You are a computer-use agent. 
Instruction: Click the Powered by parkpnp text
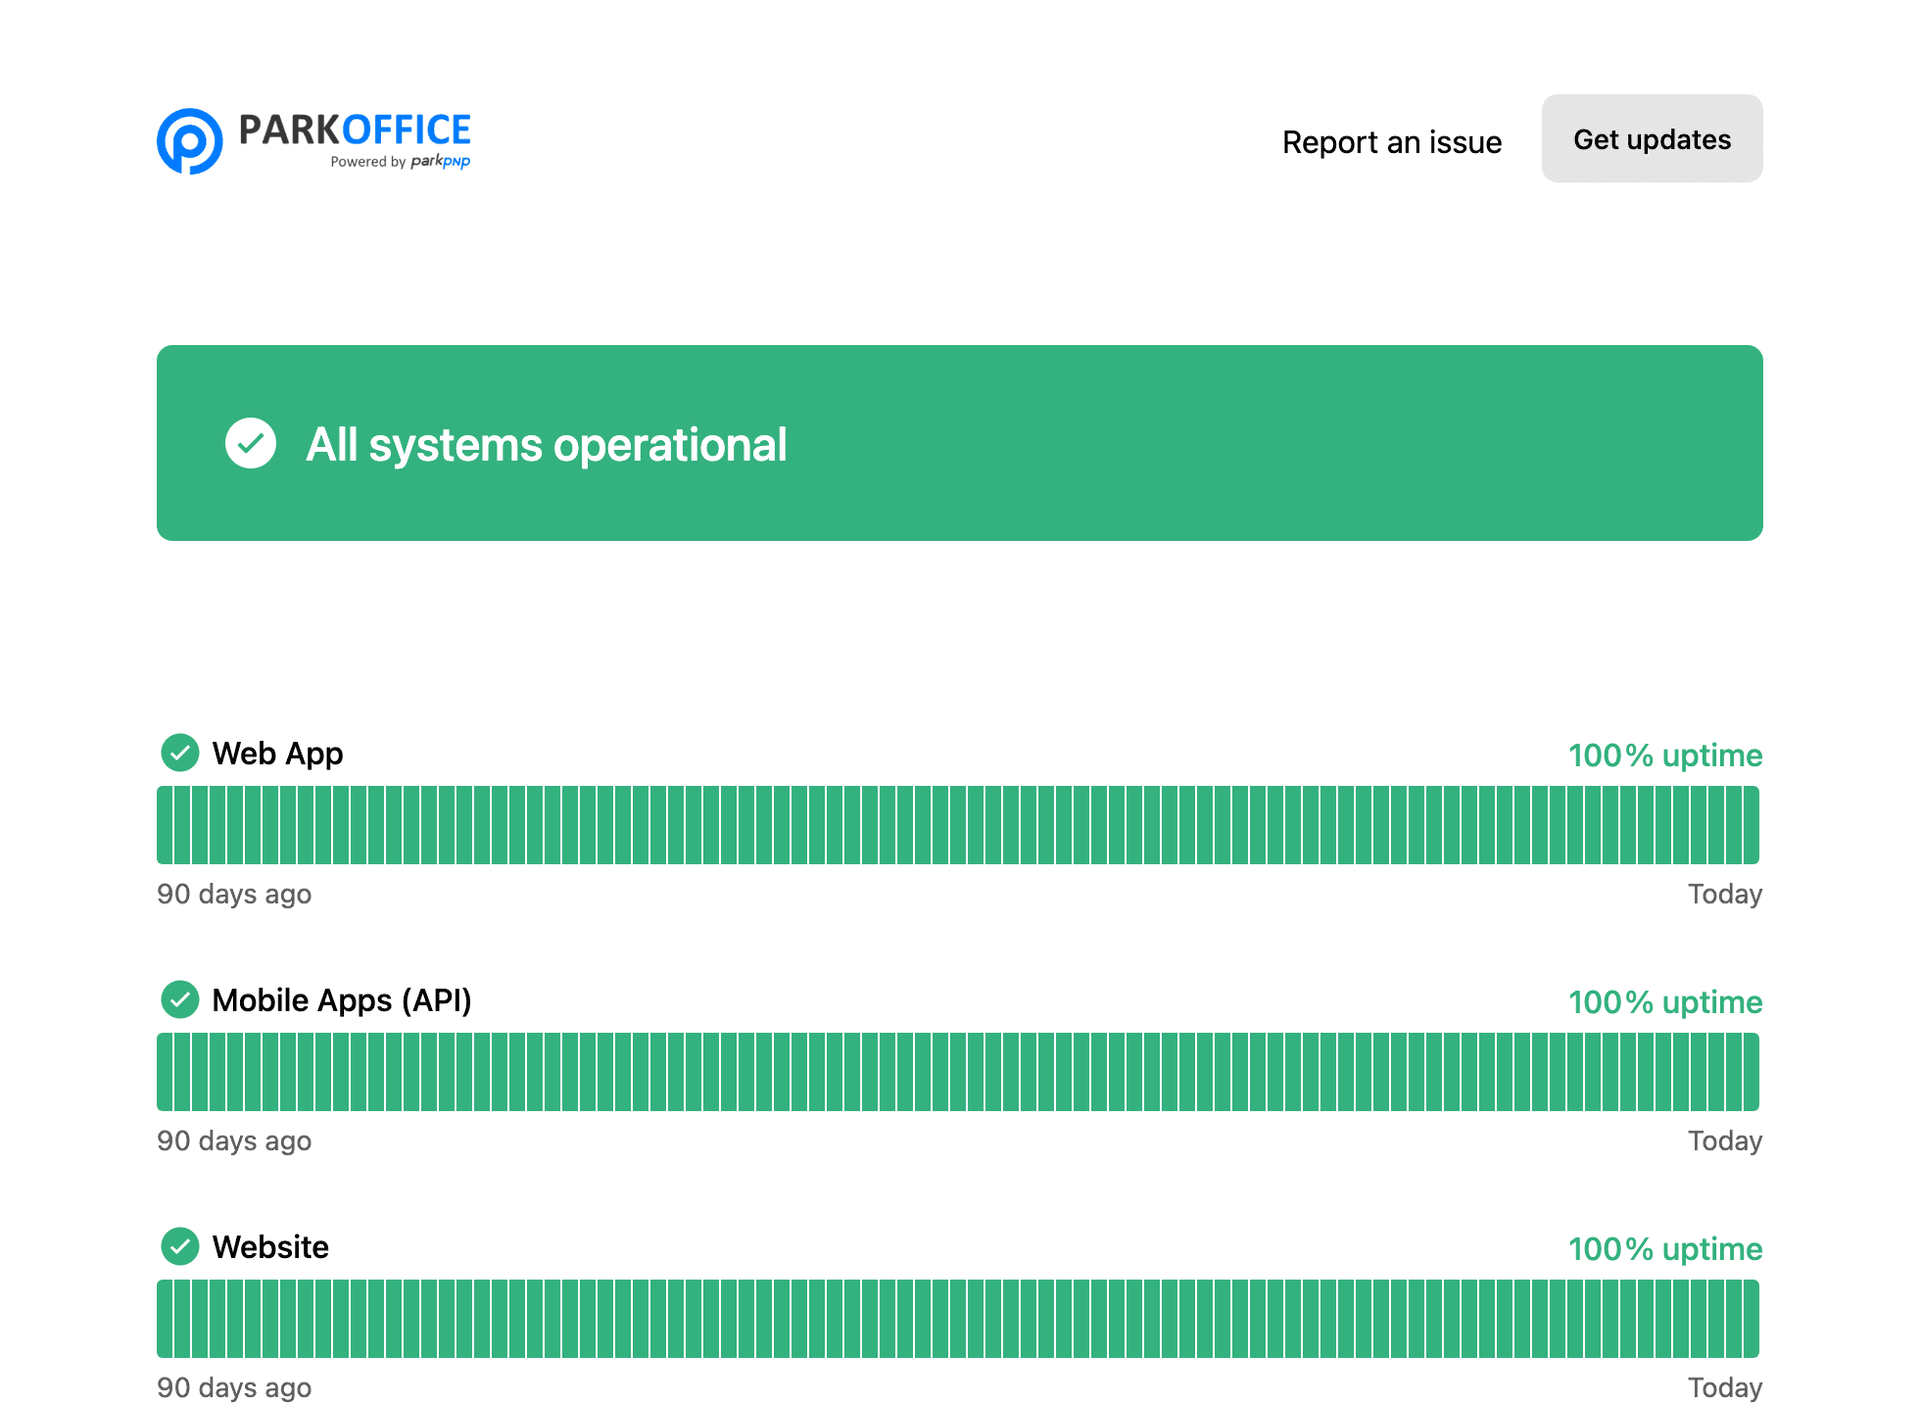click(x=400, y=161)
